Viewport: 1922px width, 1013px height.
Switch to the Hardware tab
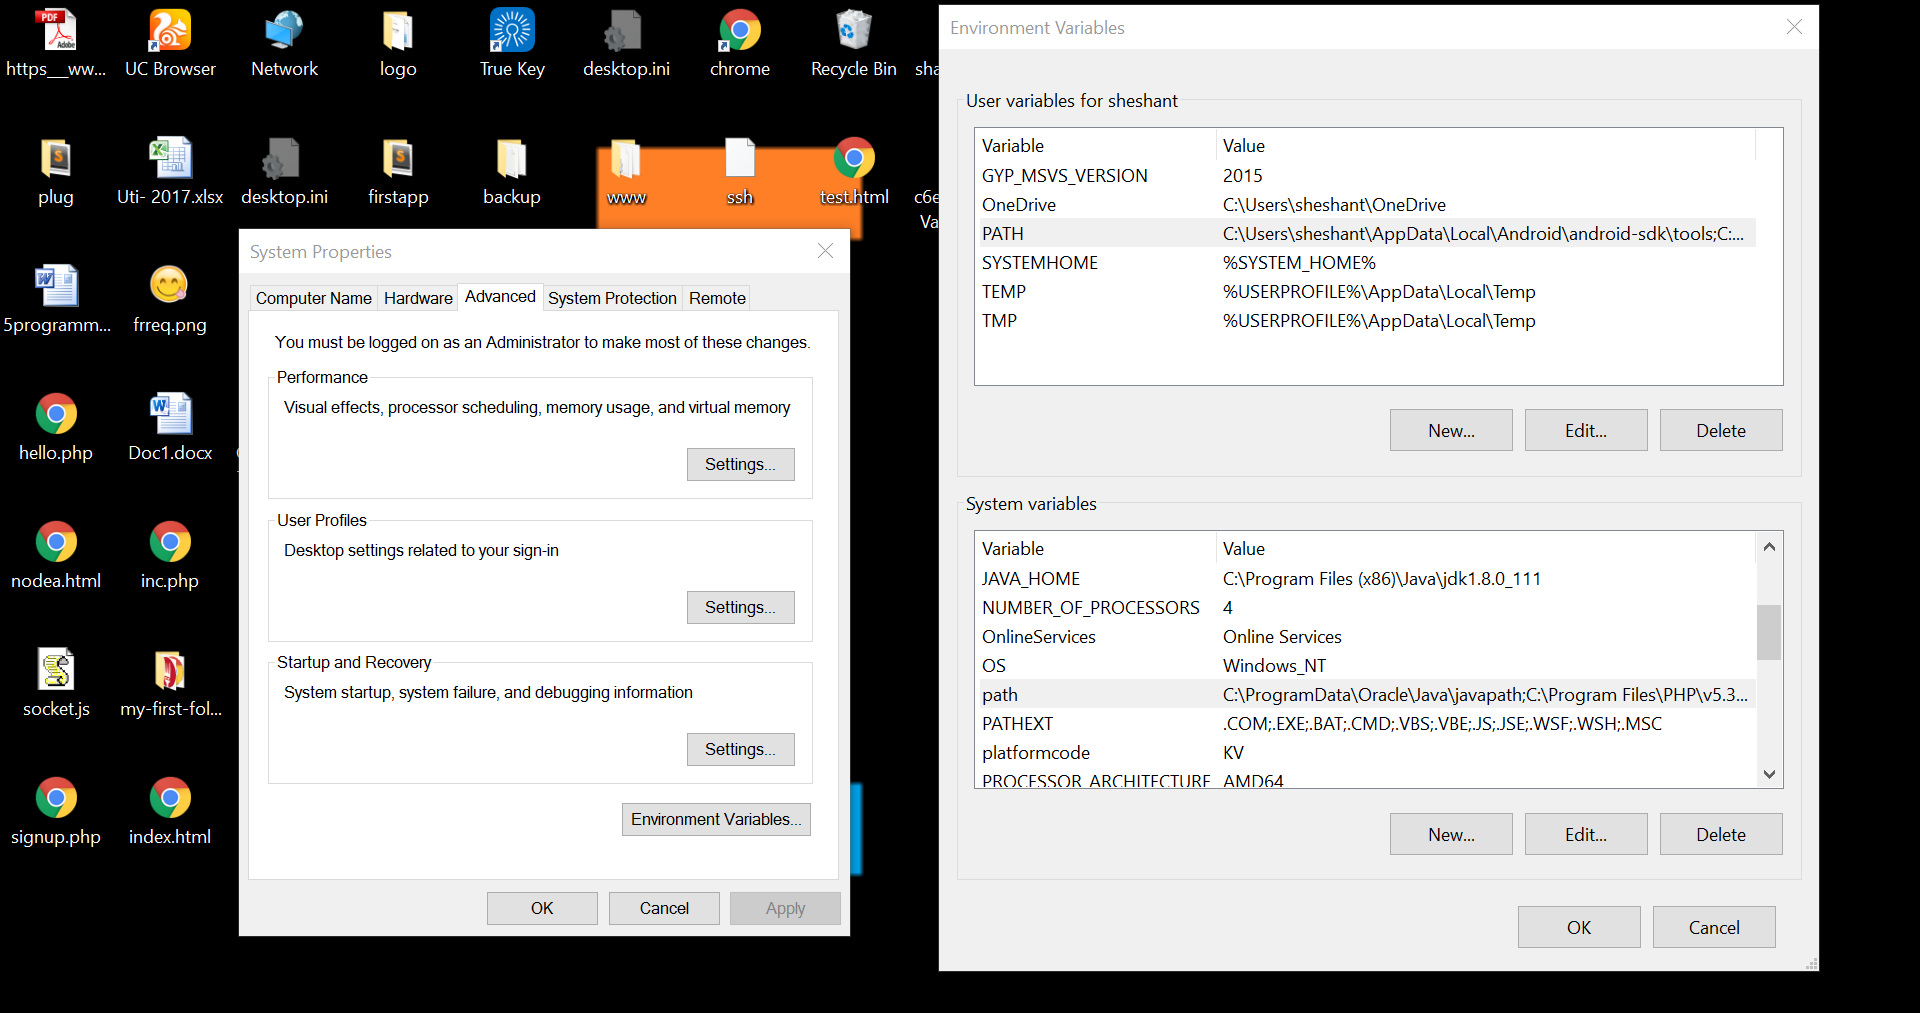(x=418, y=298)
